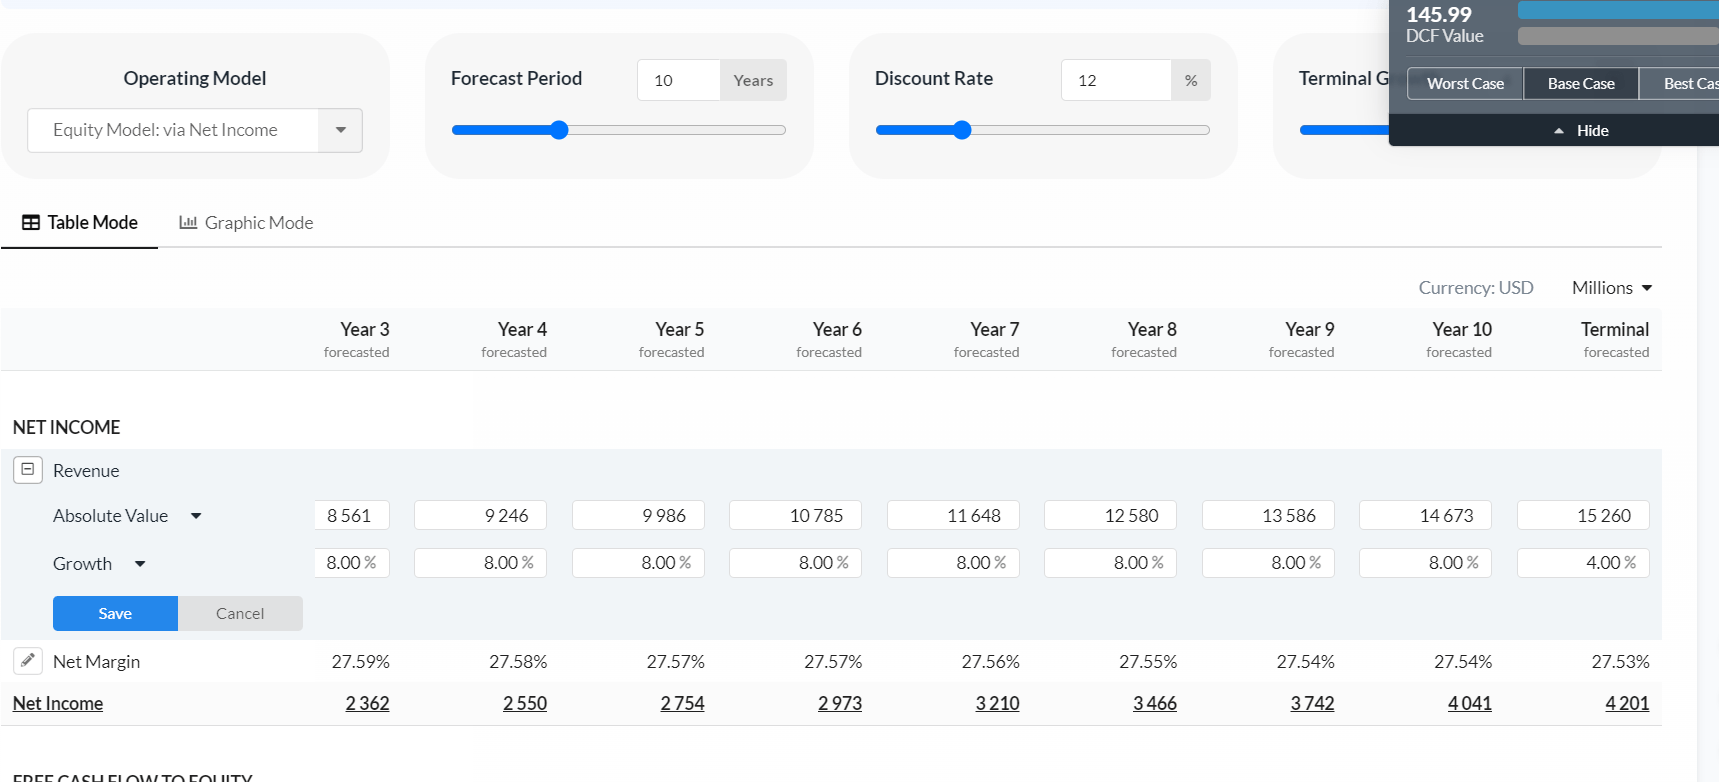Select the Worst Case scenario
This screenshot has width=1719, height=782.
pyautogui.click(x=1465, y=84)
